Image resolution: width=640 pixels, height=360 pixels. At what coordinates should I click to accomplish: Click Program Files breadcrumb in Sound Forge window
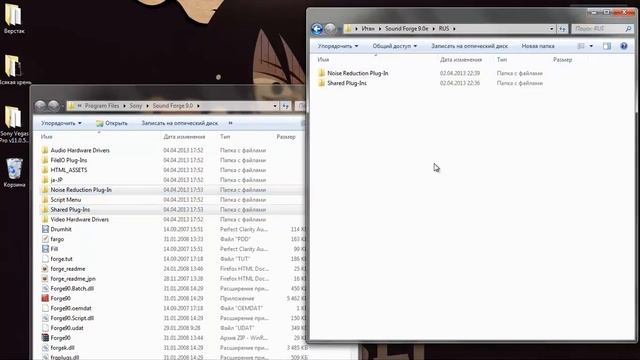[x=102, y=106]
